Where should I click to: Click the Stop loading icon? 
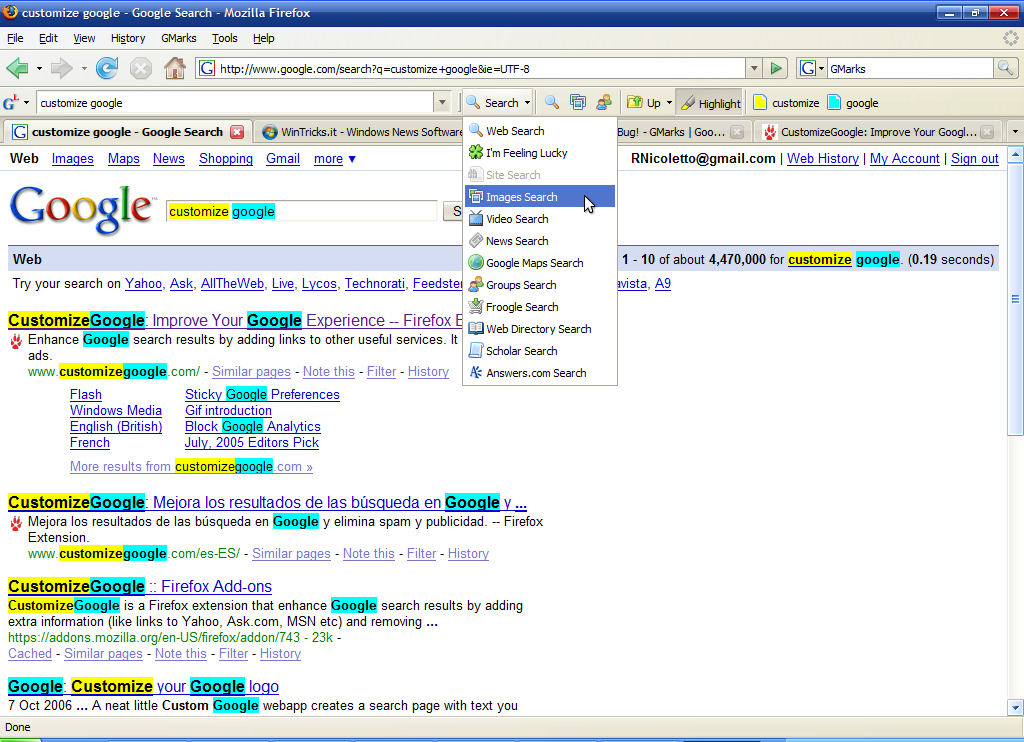tap(140, 68)
